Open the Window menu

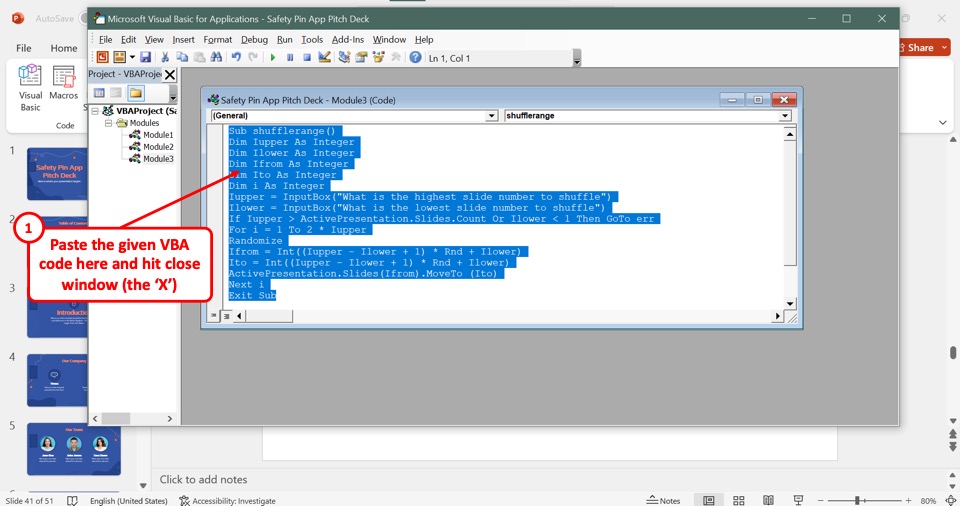(389, 39)
